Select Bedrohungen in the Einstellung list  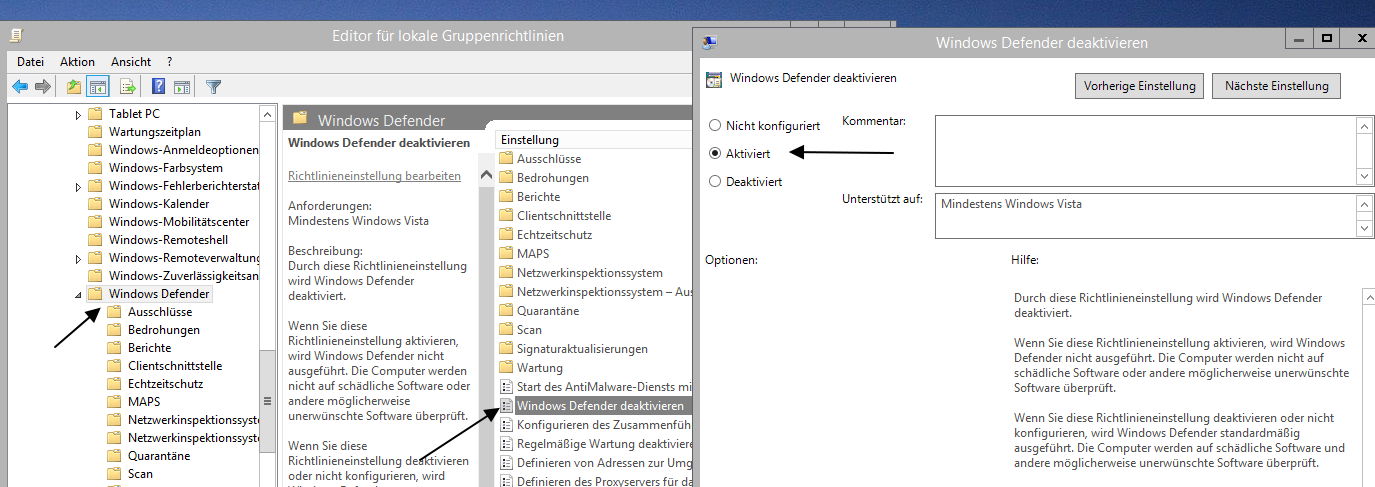pyautogui.click(x=553, y=178)
